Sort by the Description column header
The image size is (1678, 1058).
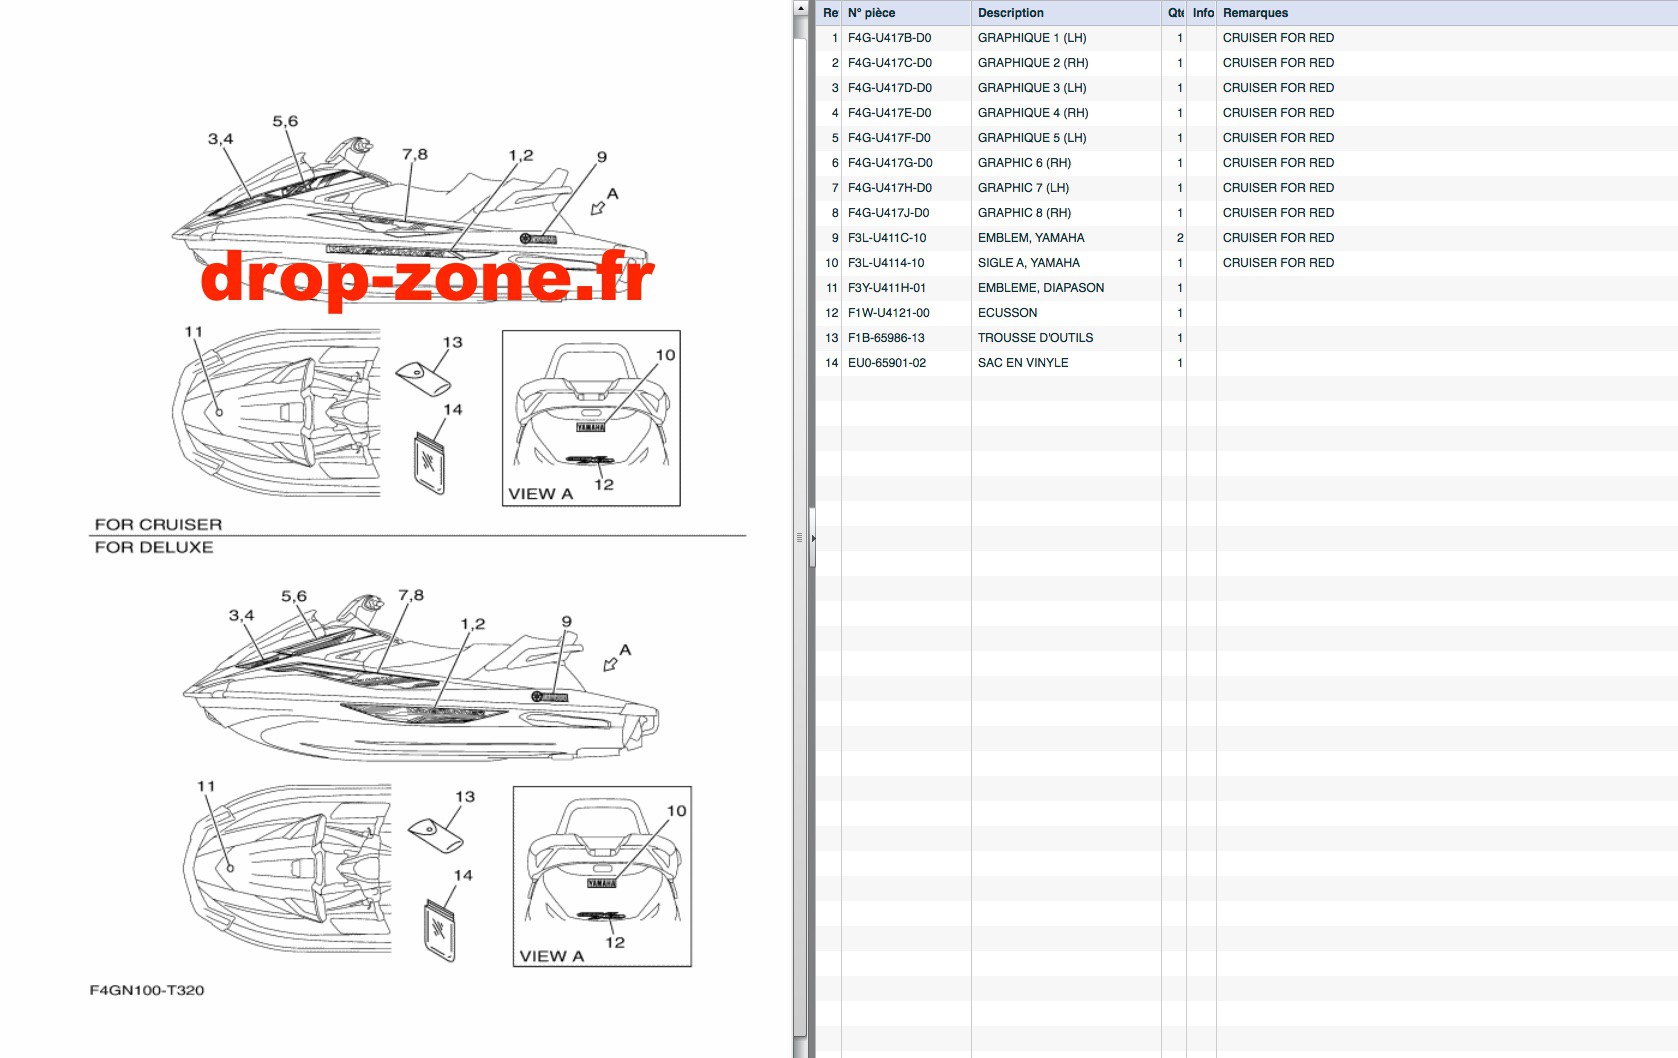pos(1066,13)
